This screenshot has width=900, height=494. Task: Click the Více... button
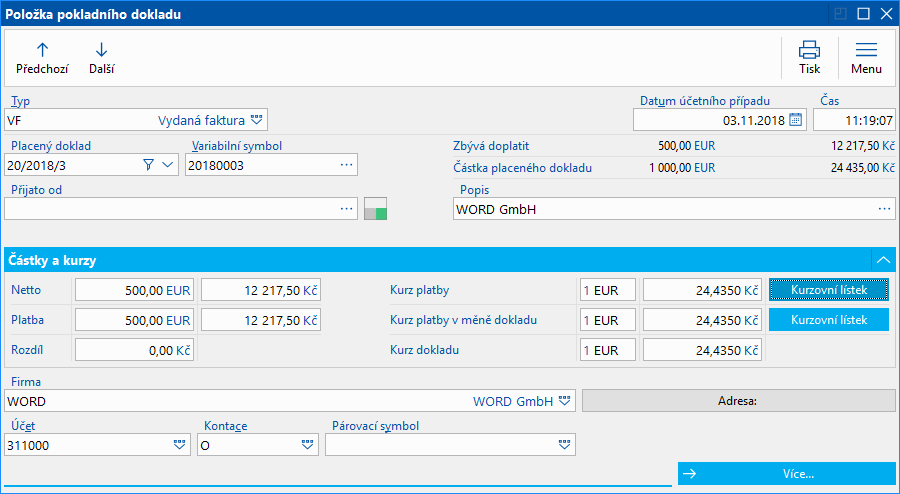click(786, 474)
